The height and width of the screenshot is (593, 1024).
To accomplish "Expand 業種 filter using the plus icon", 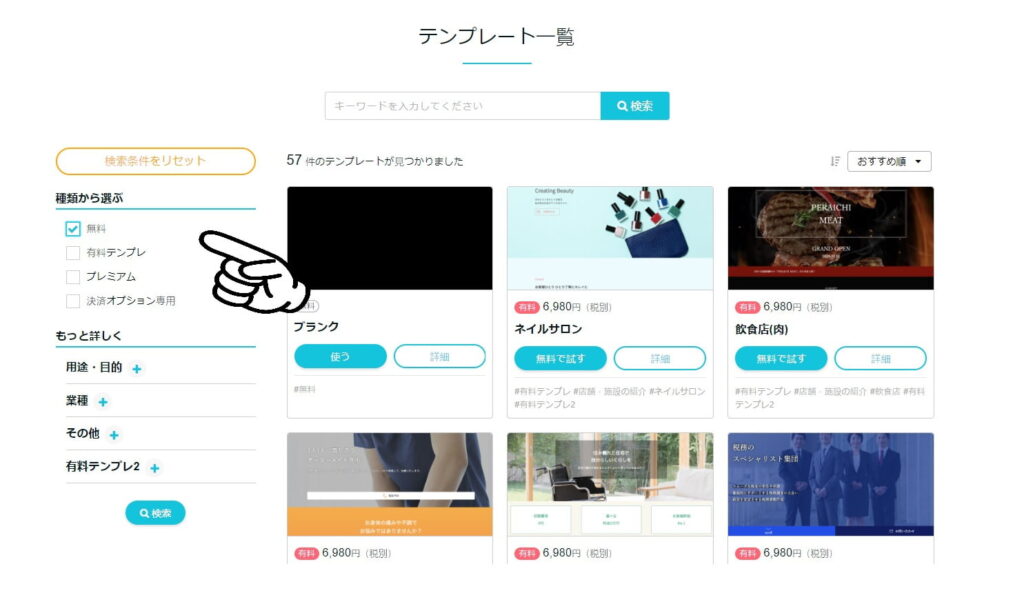I will click(103, 402).
